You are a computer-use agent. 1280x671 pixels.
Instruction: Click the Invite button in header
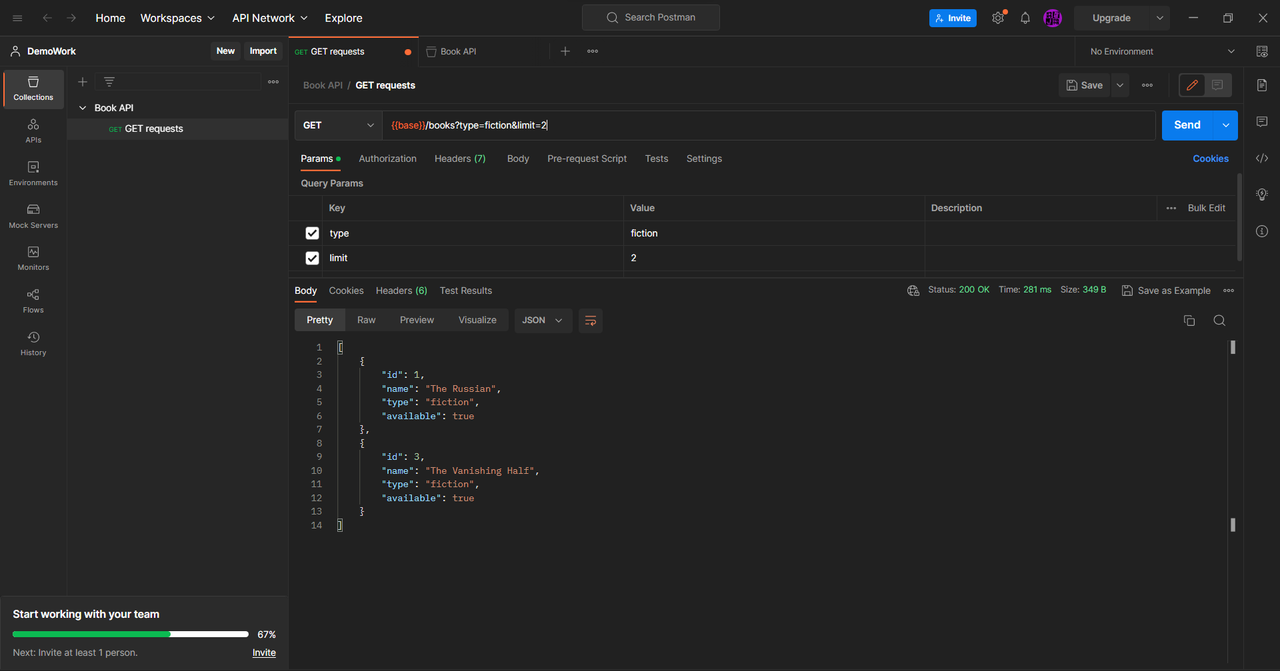pyautogui.click(x=953, y=18)
